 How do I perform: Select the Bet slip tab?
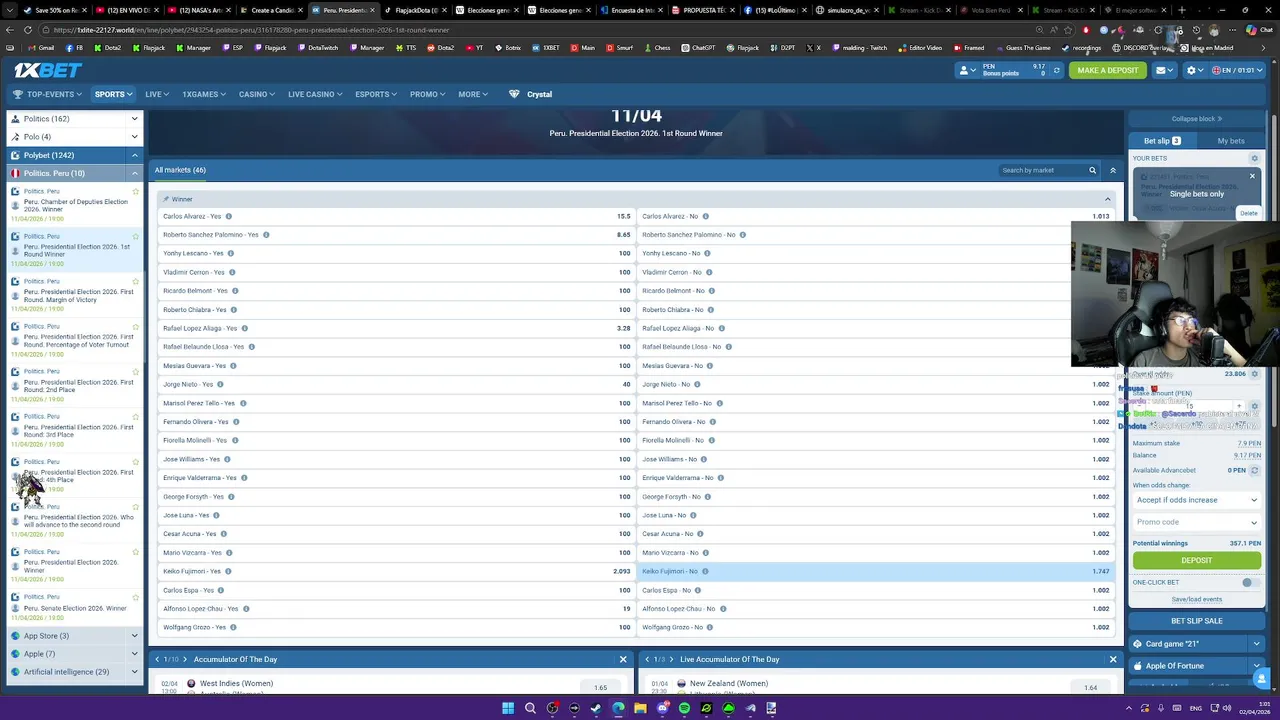click(1162, 141)
